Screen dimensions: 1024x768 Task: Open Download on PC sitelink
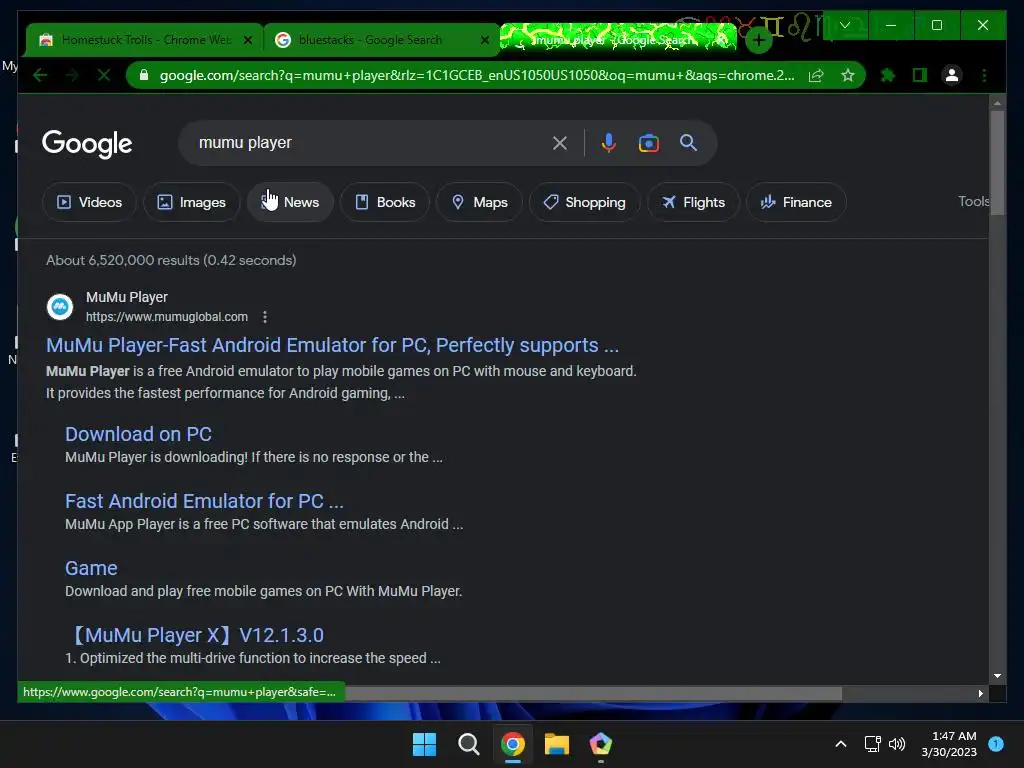(138, 434)
